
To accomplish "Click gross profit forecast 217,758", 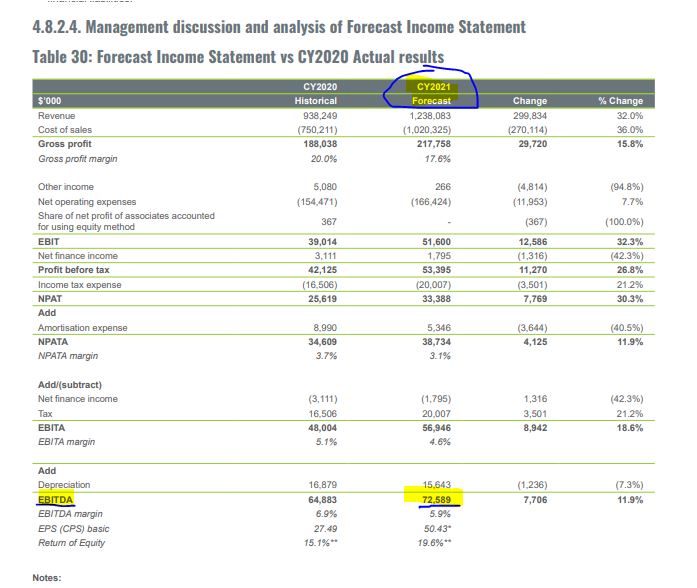I will [434, 144].
